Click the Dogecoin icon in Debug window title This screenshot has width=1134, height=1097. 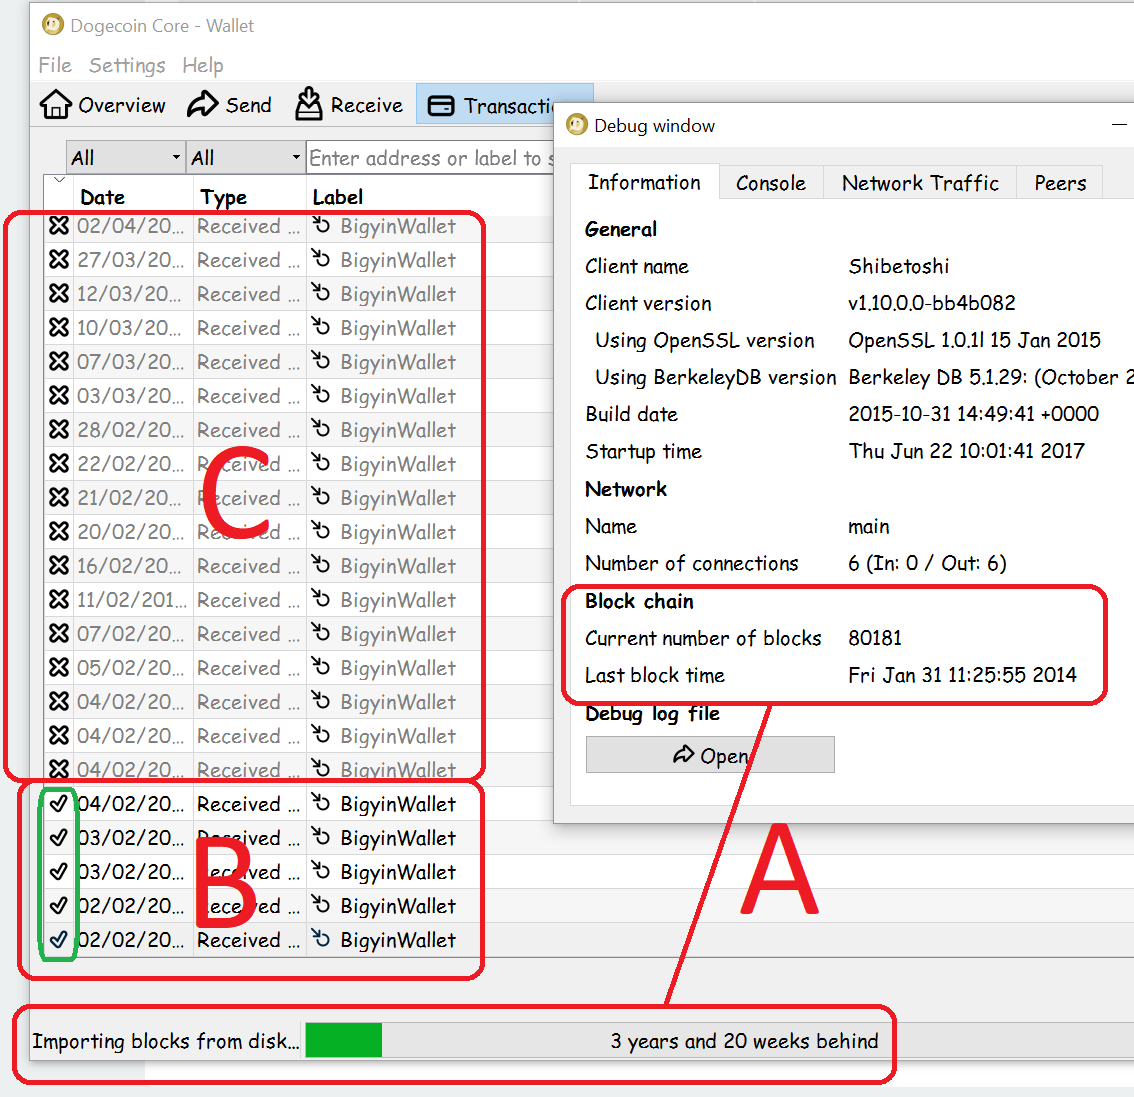coord(576,124)
